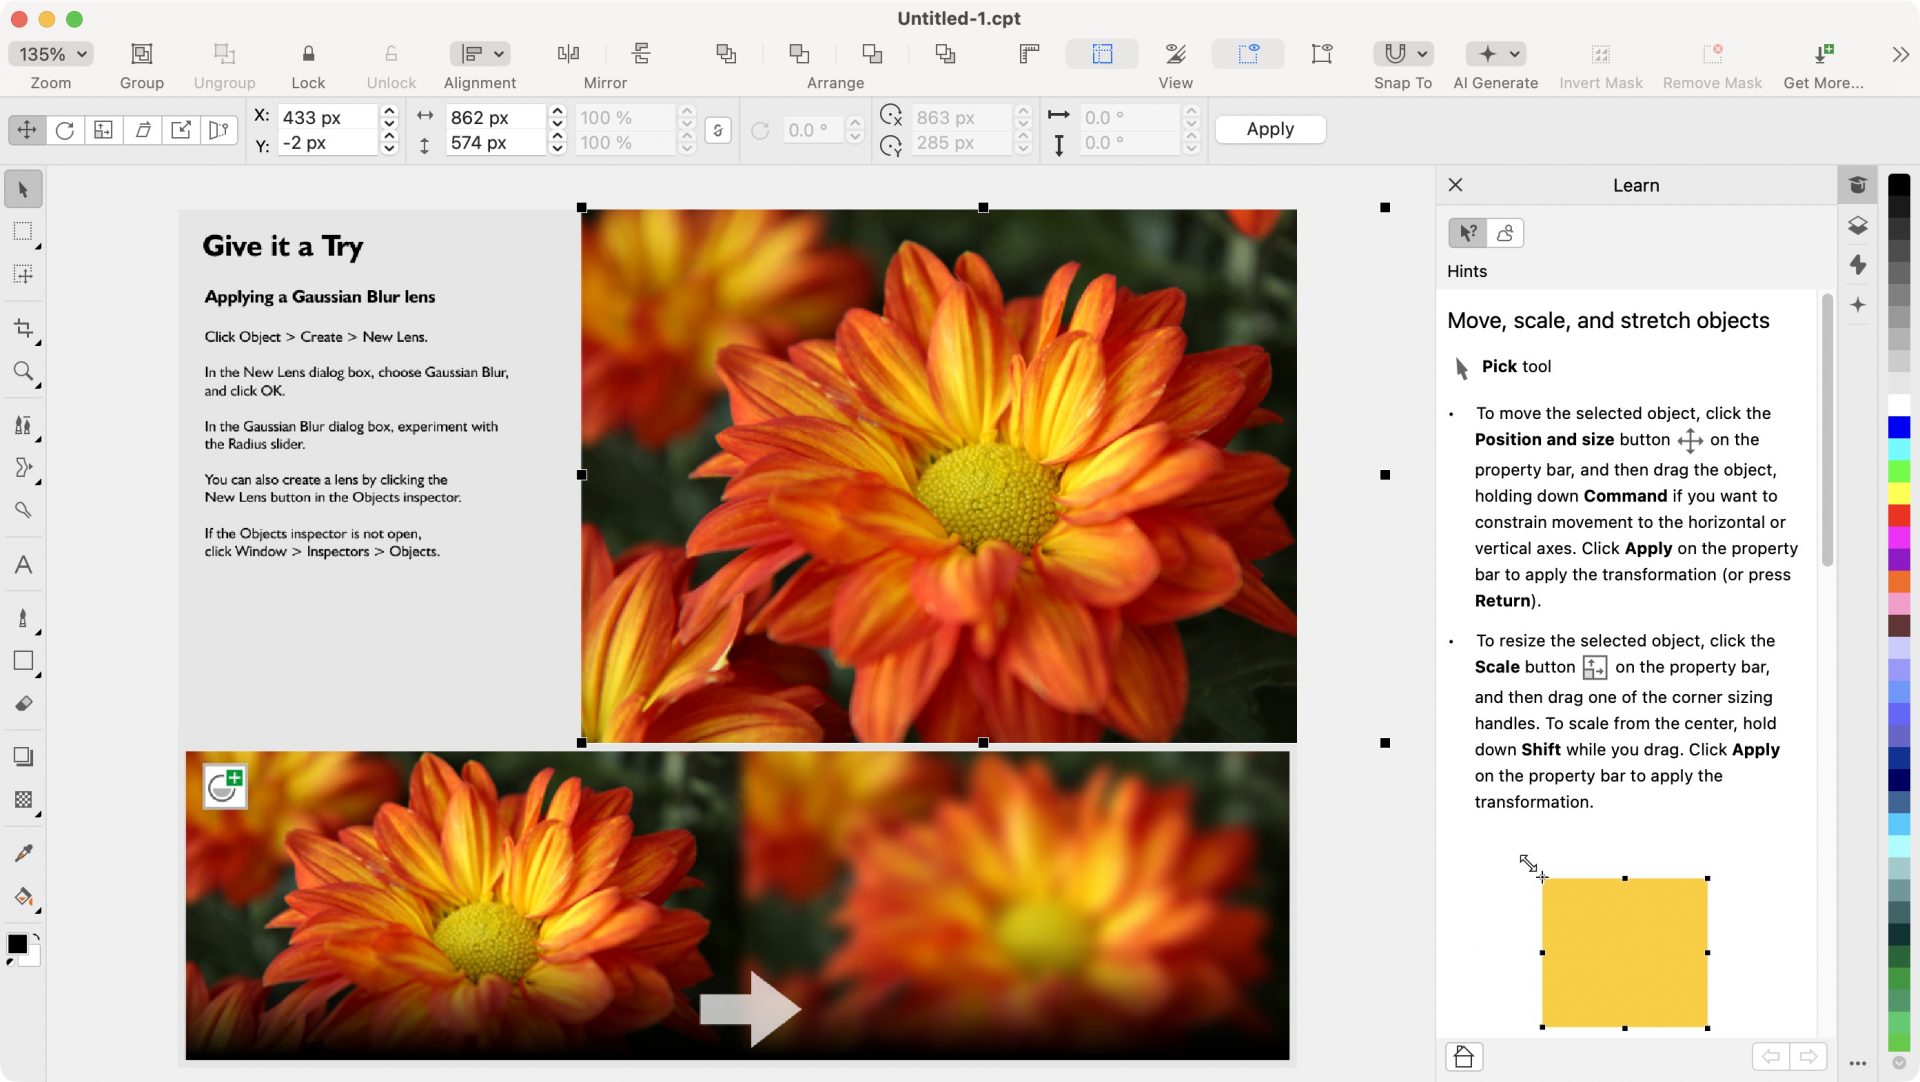Click the Ungroup button
Image resolution: width=1920 pixels, height=1082 pixels.
point(224,54)
